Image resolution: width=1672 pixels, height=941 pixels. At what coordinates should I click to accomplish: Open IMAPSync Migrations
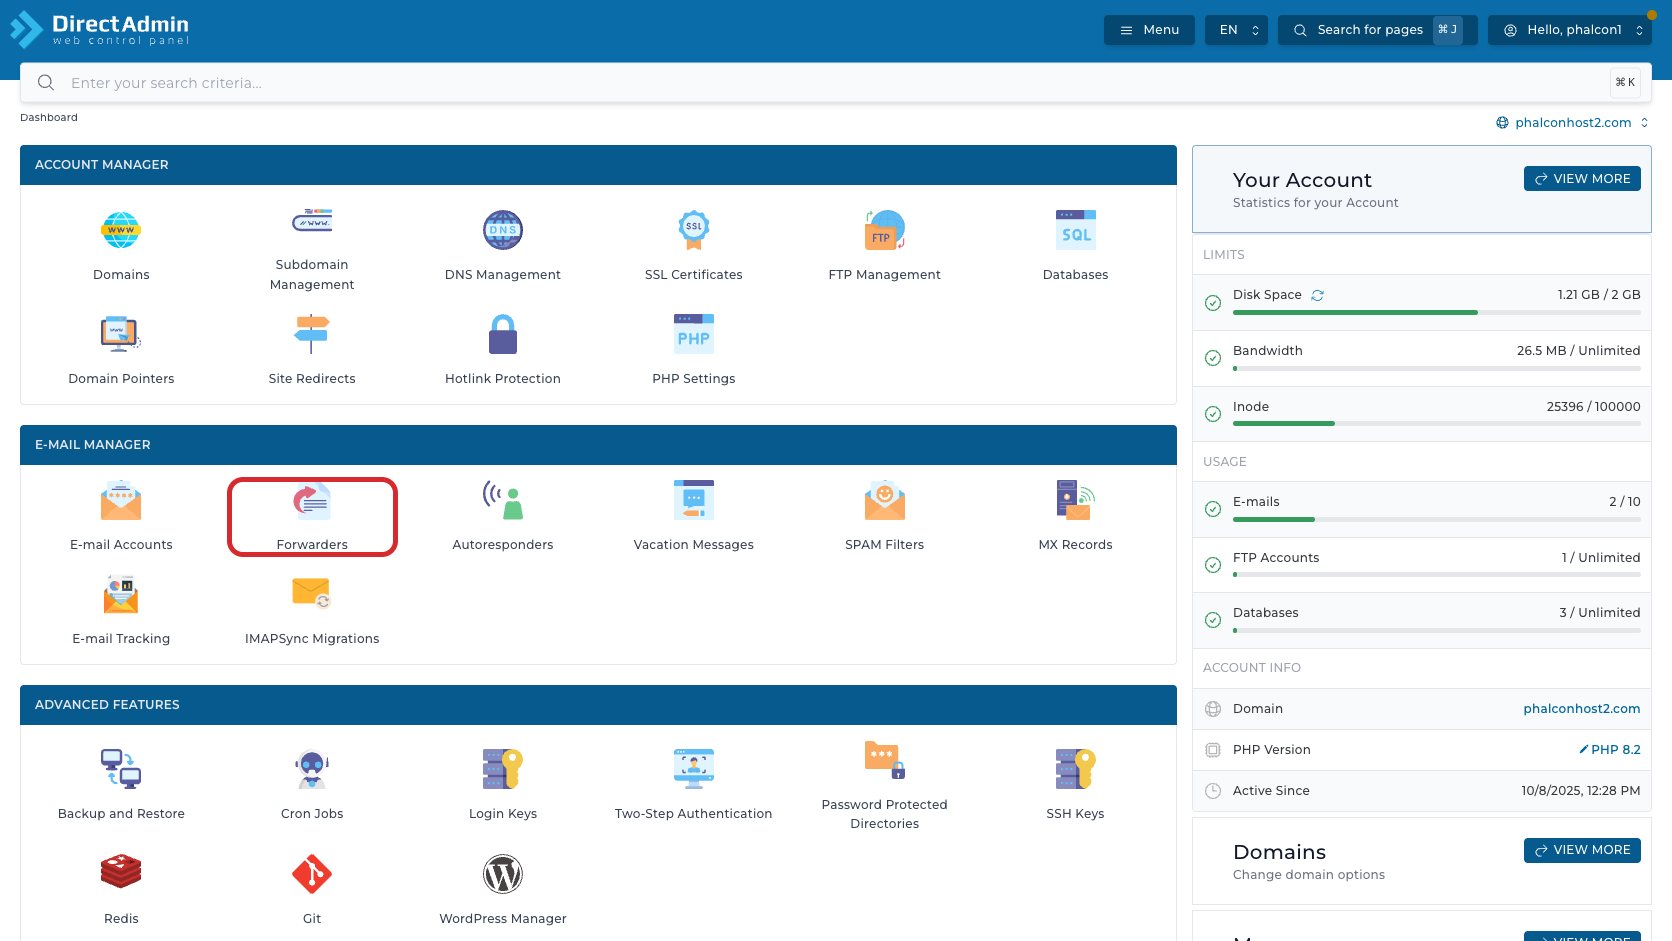pyautogui.click(x=312, y=611)
